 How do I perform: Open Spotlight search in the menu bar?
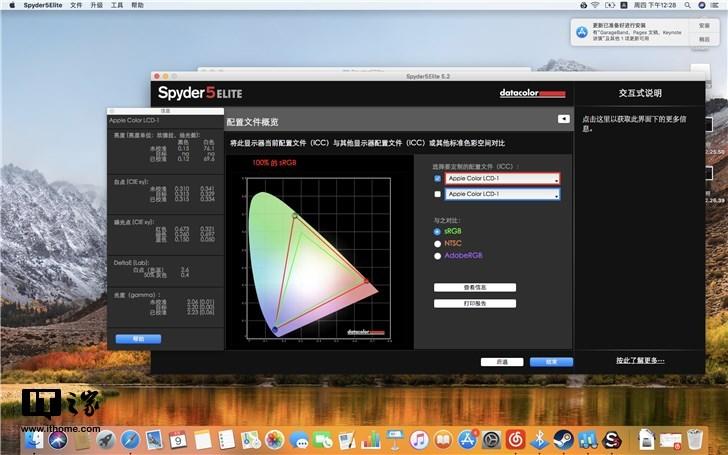688,5
